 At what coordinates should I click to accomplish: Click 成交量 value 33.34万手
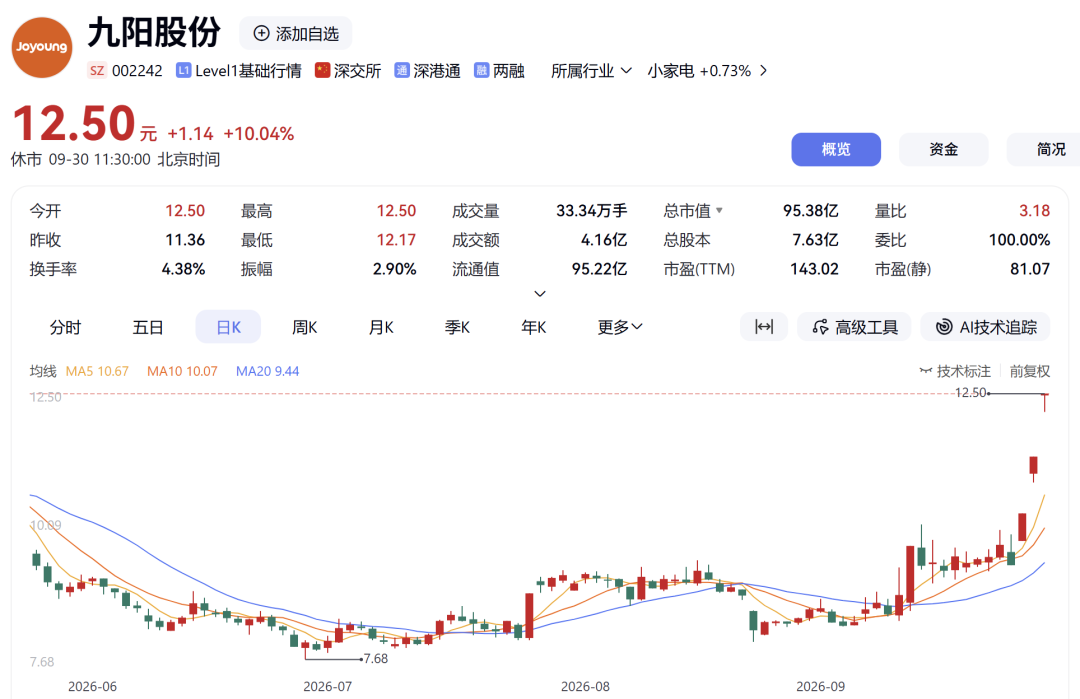point(592,210)
